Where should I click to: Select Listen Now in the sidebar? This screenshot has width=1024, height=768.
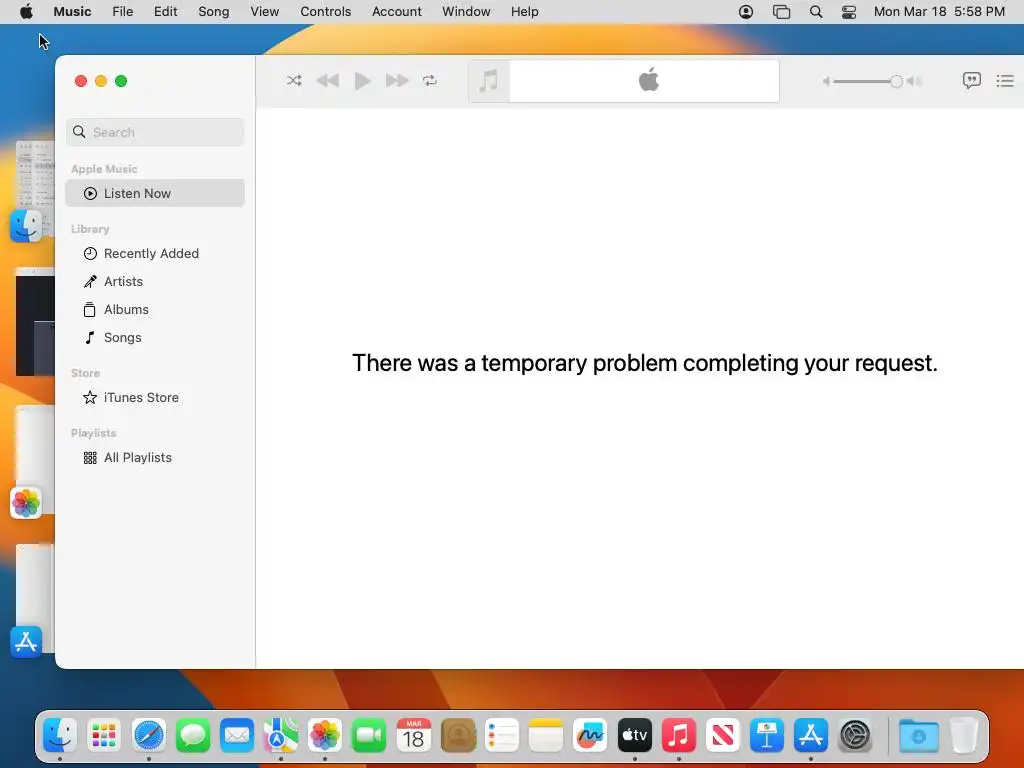[155, 193]
